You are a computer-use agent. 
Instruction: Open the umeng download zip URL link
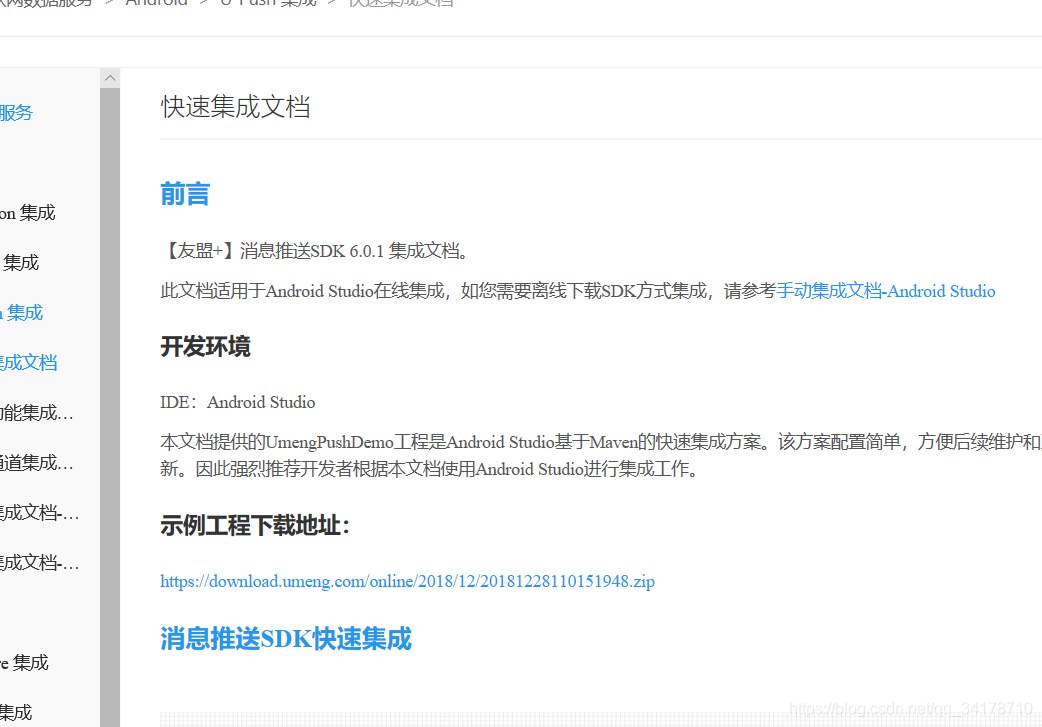pyautogui.click(x=407, y=581)
